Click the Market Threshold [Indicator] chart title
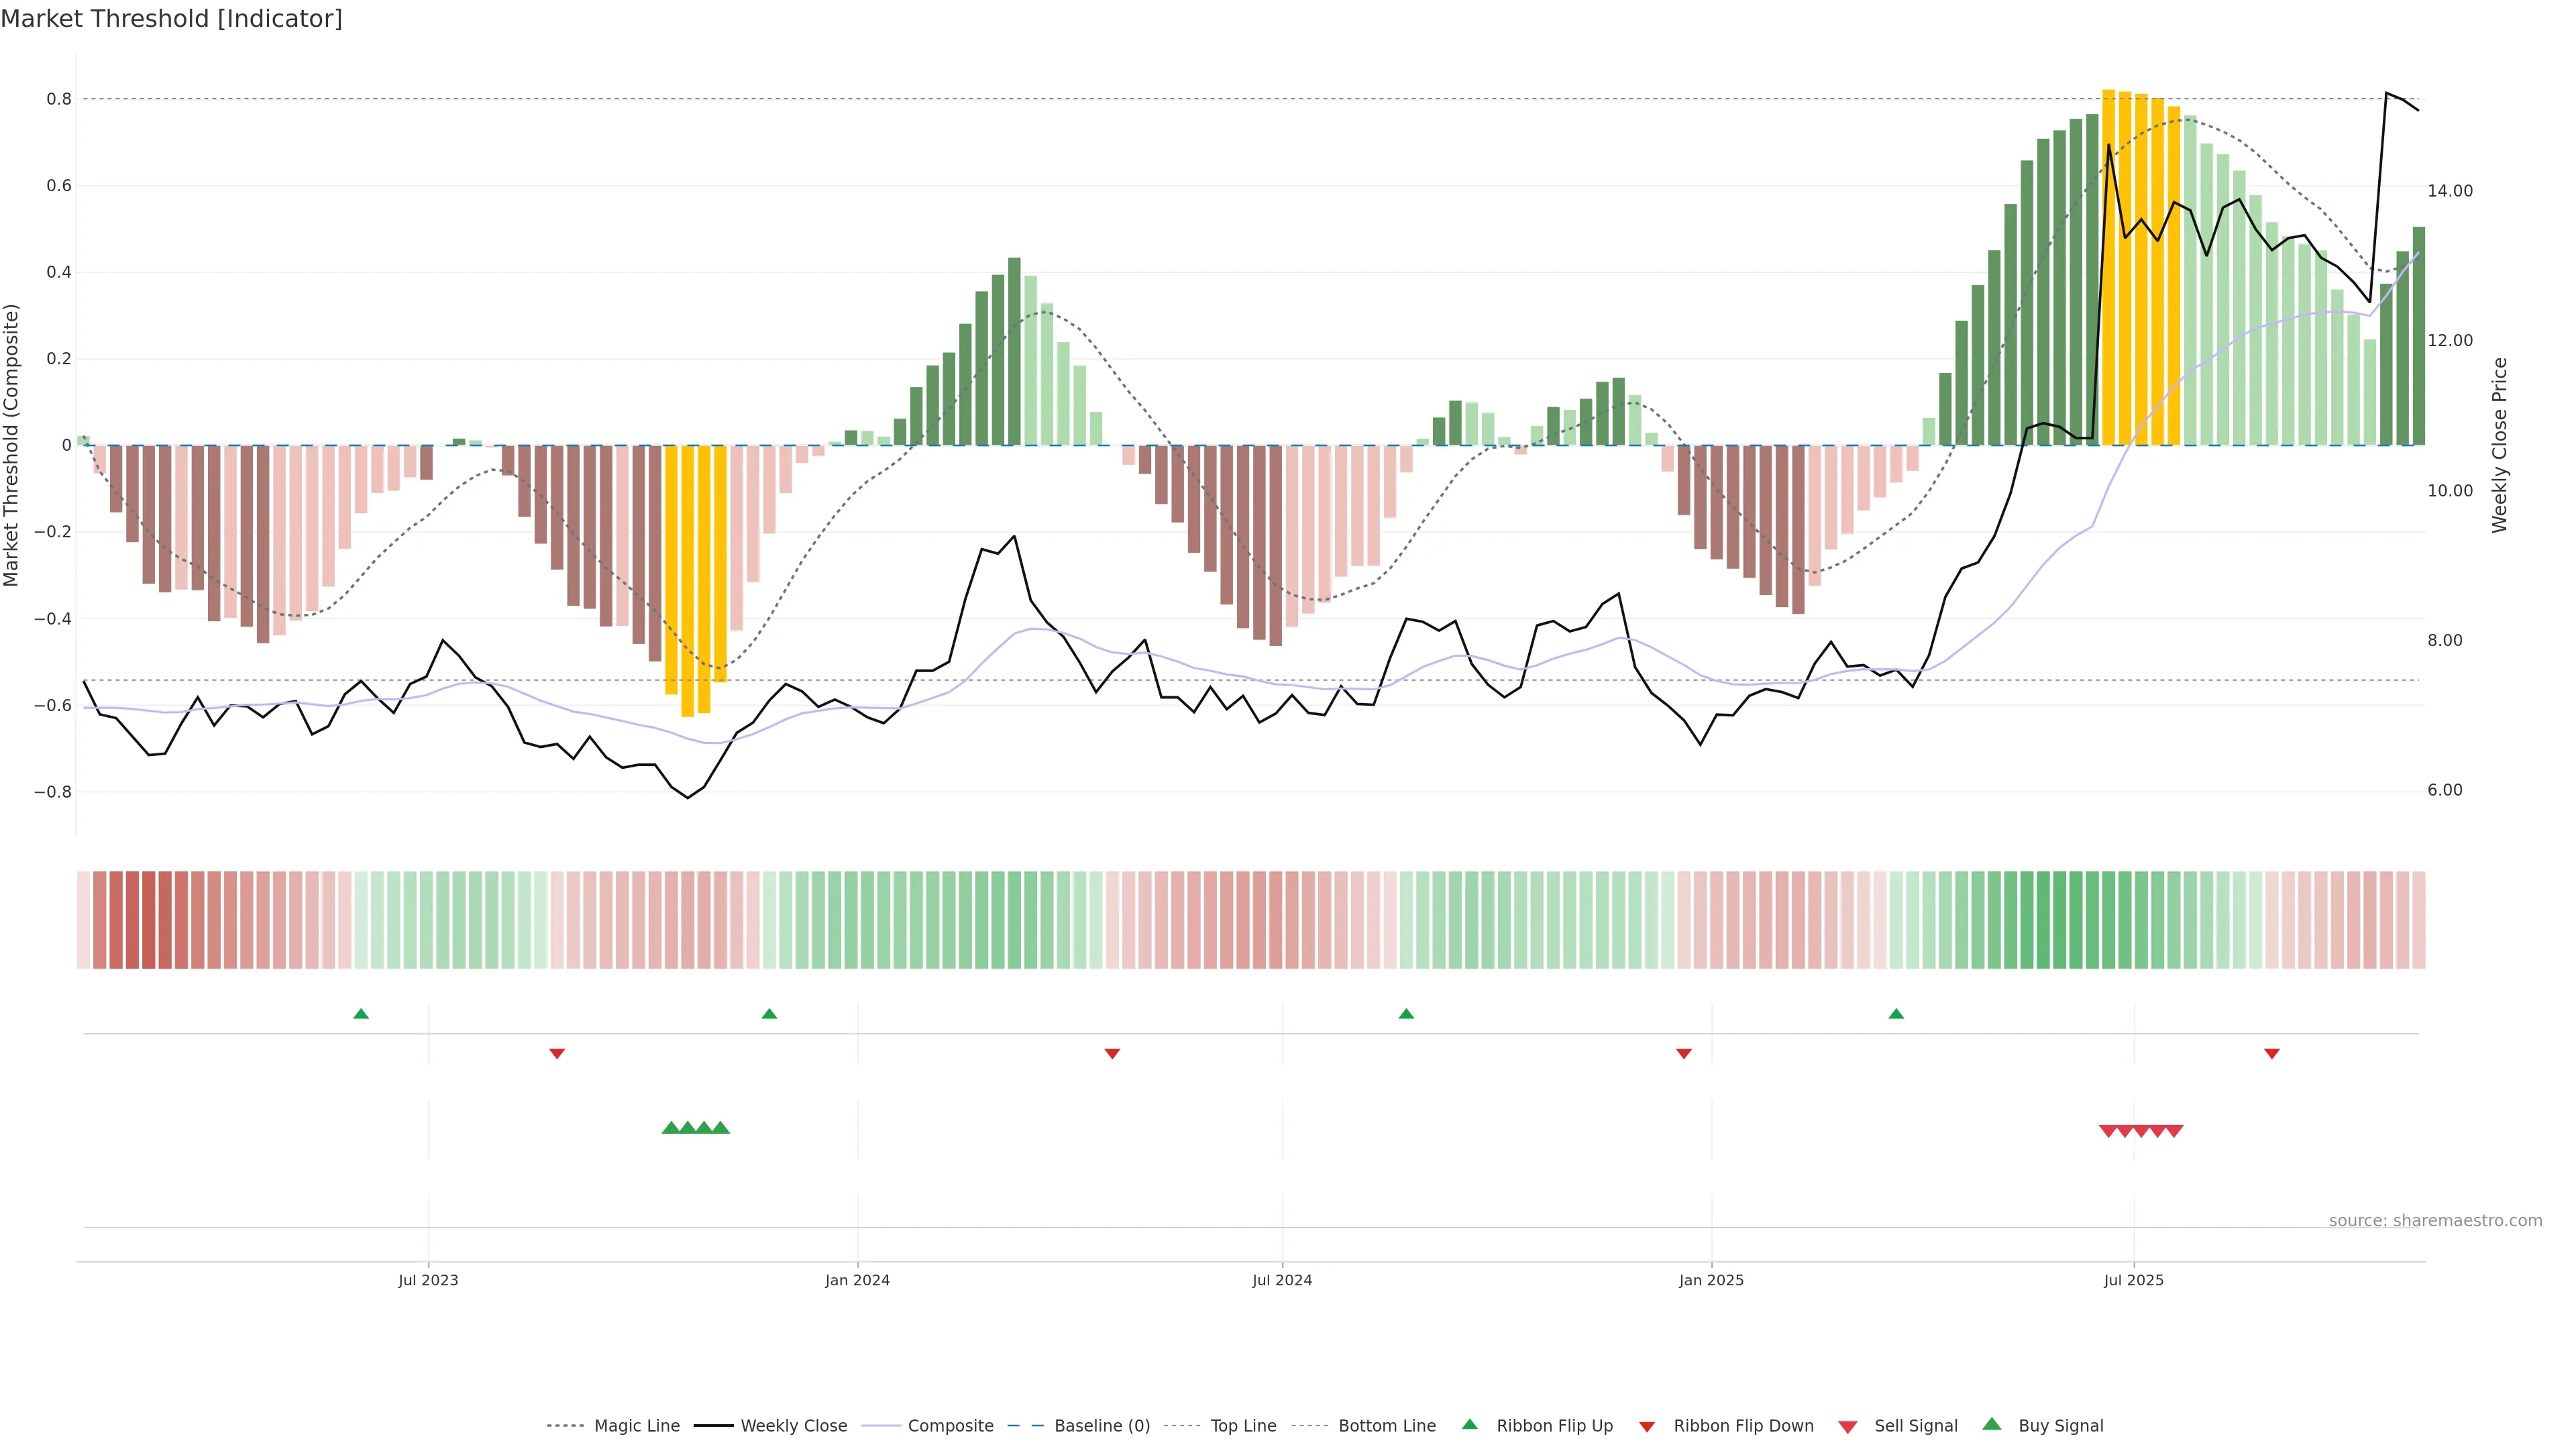 (171, 19)
